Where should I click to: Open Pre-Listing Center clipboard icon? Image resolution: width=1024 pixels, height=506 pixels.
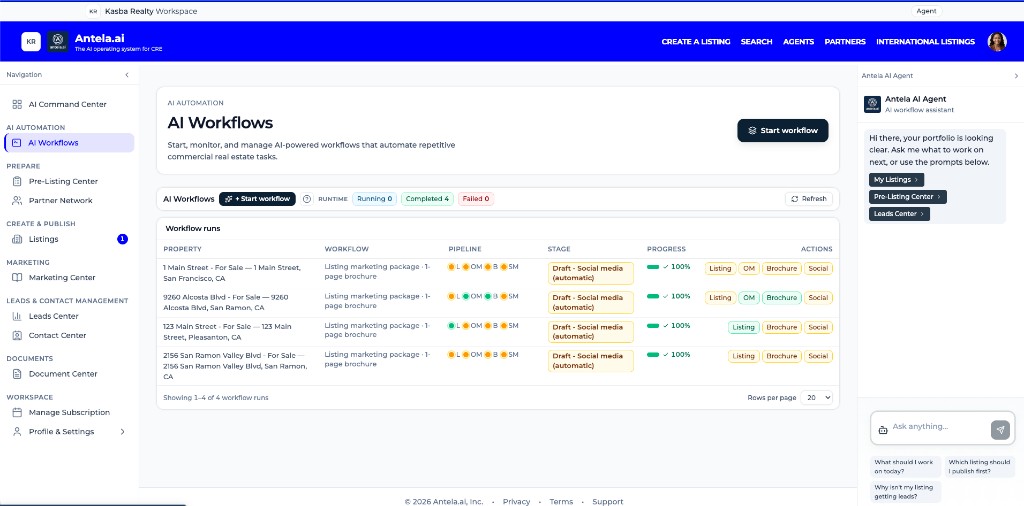[17, 182]
